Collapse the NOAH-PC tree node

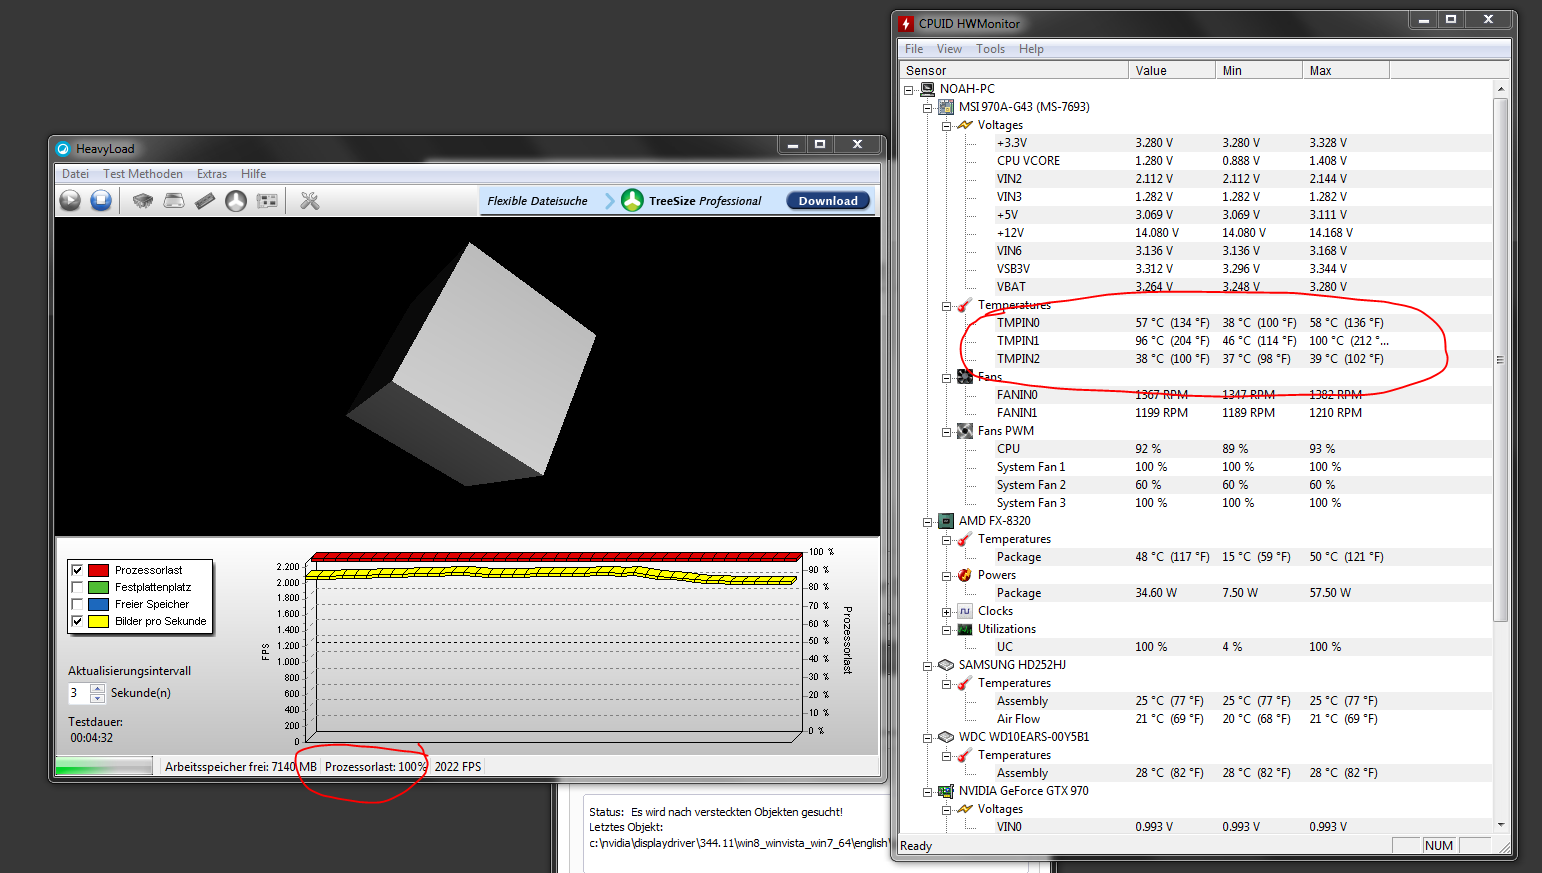click(x=909, y=90)
